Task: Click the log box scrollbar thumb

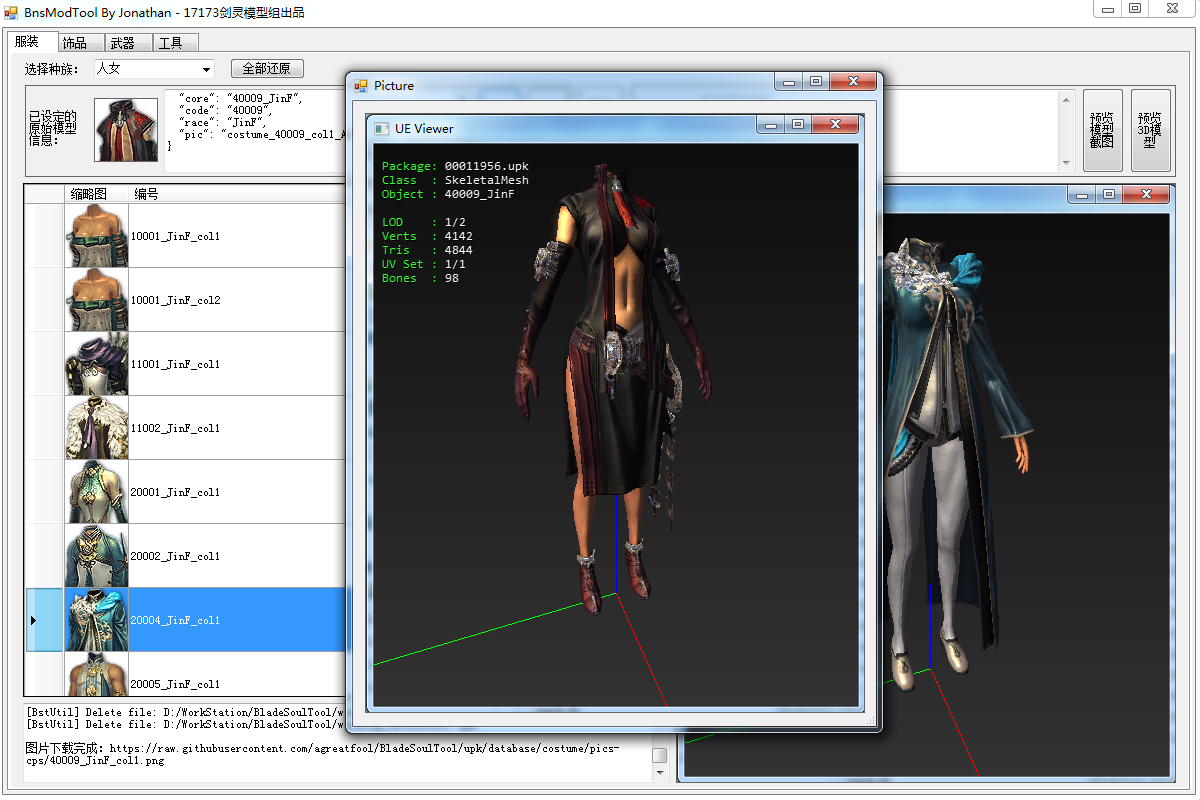Action: (659, 755)
